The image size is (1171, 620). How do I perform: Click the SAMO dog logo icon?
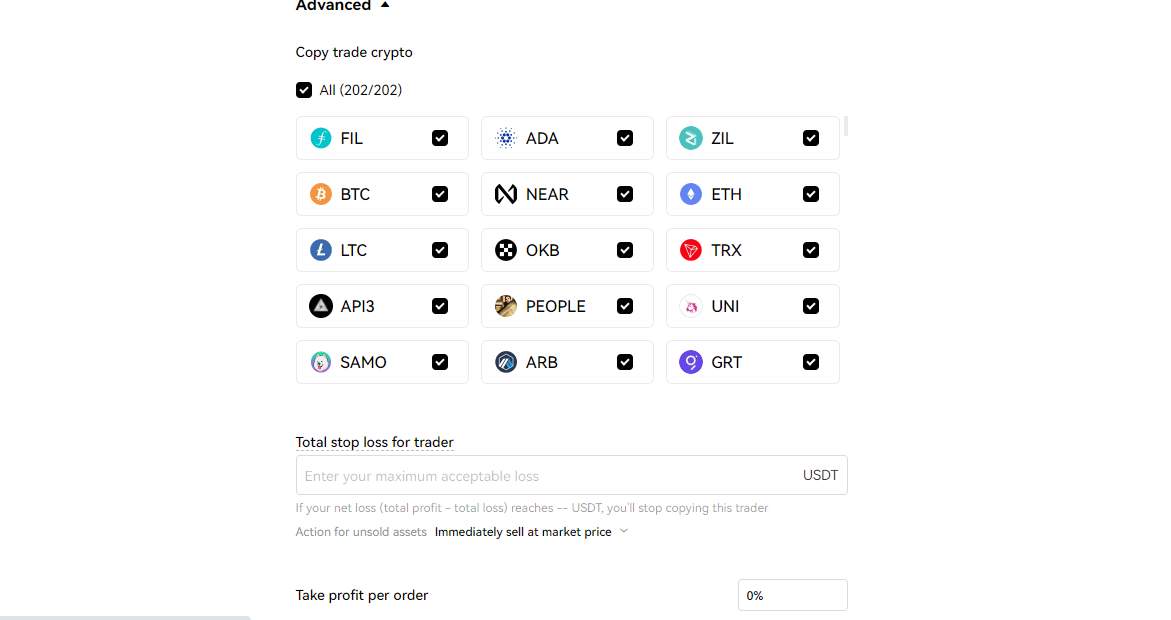coord(320,362)
